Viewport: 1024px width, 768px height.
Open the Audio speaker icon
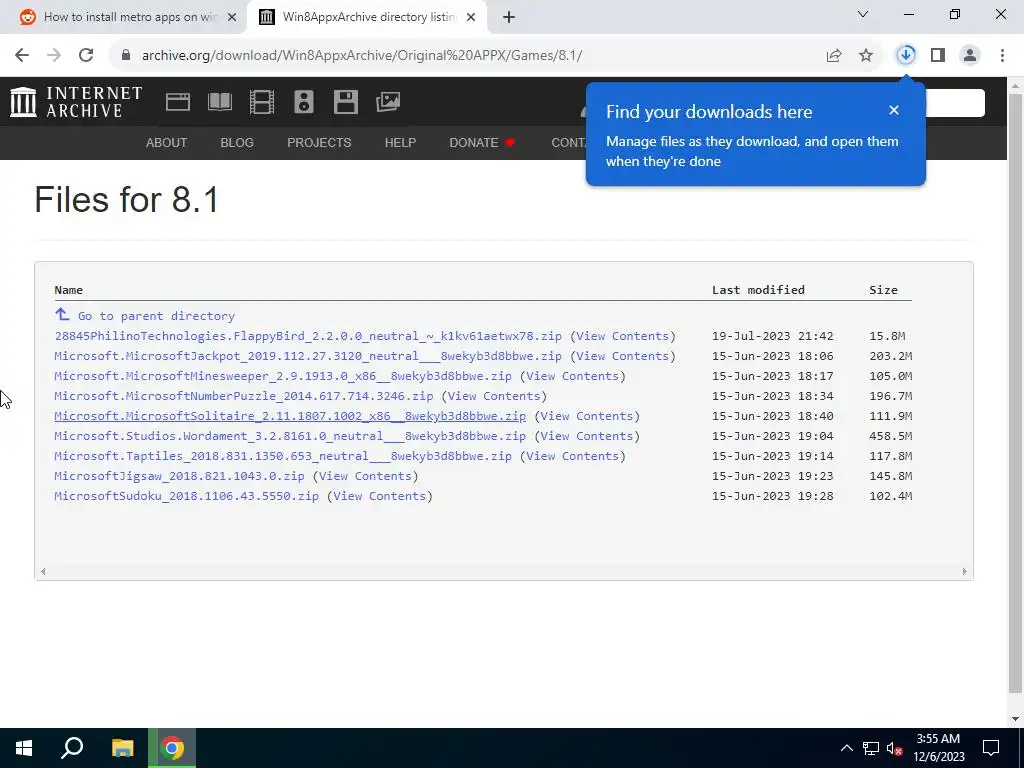304,102
